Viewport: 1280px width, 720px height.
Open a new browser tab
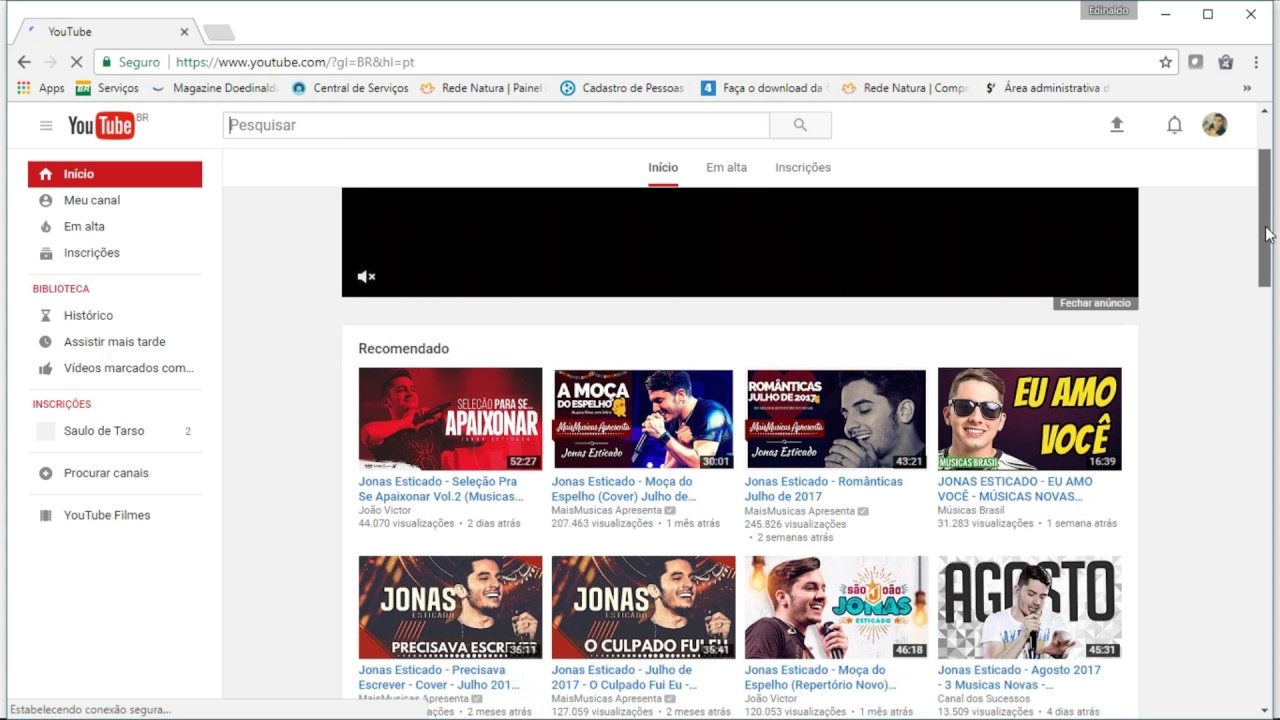click(219, 33)
